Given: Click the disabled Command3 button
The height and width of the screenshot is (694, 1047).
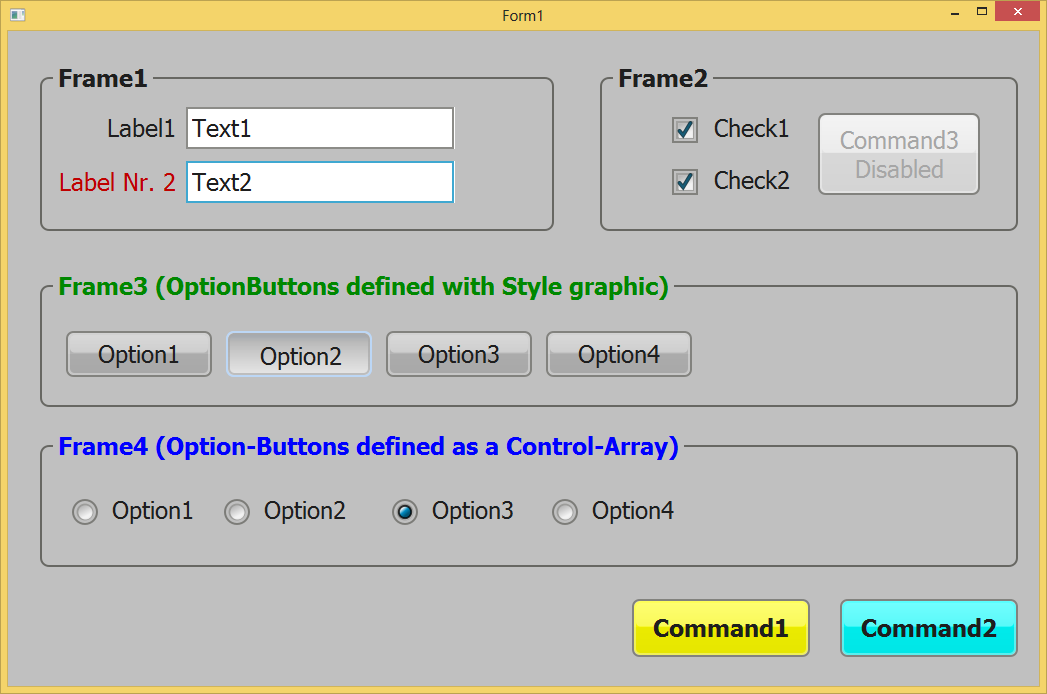Looking at the screenshot, I should point(898,154).
